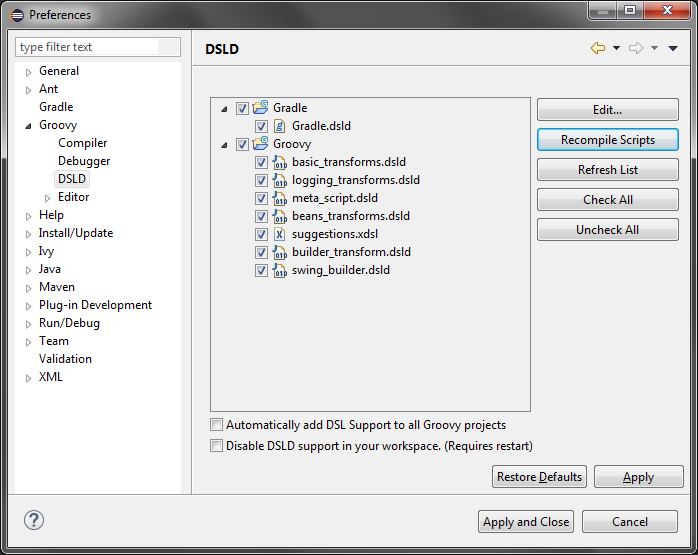This screenshot has height=555, width=698.
Task: Uncheck the Gradle.dsld checkbox
Action: pos(261,126)
